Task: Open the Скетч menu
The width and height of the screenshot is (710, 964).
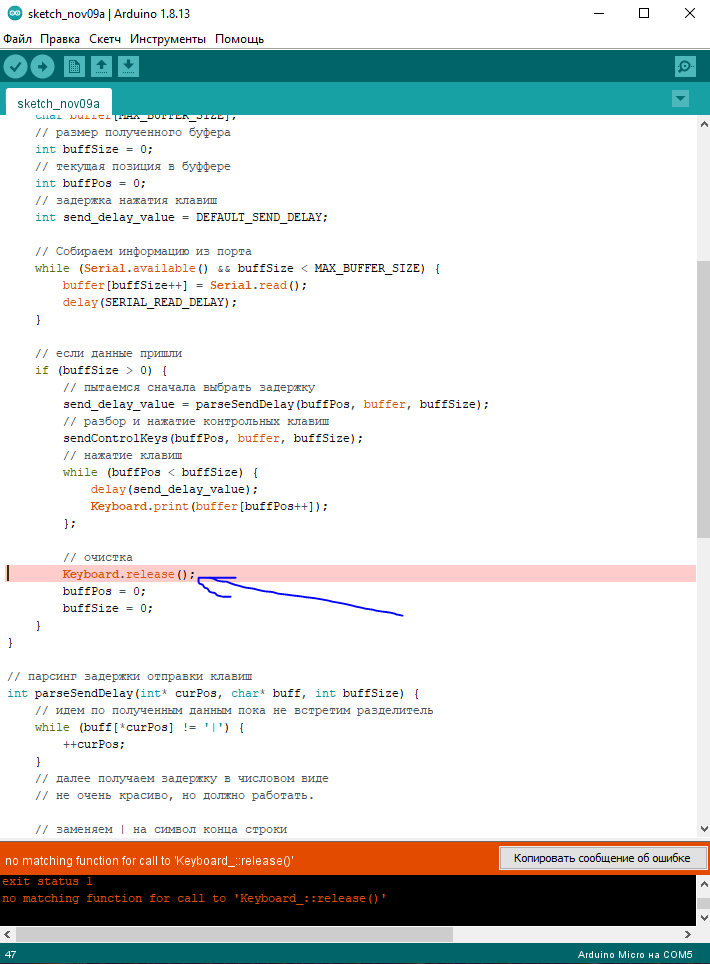Action: pyautogui.click(x=105, y=39)
